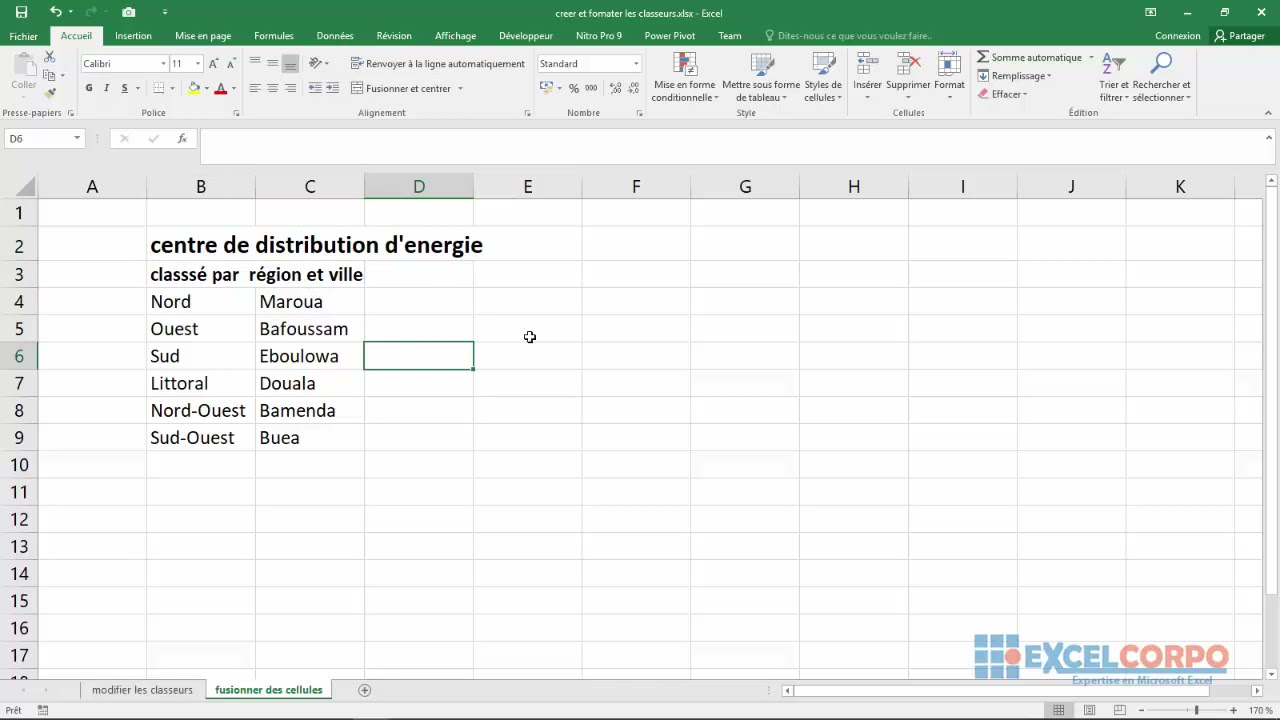Open Styles de cellules gallery
This screenshot has width=1280, height=720.
823,77
